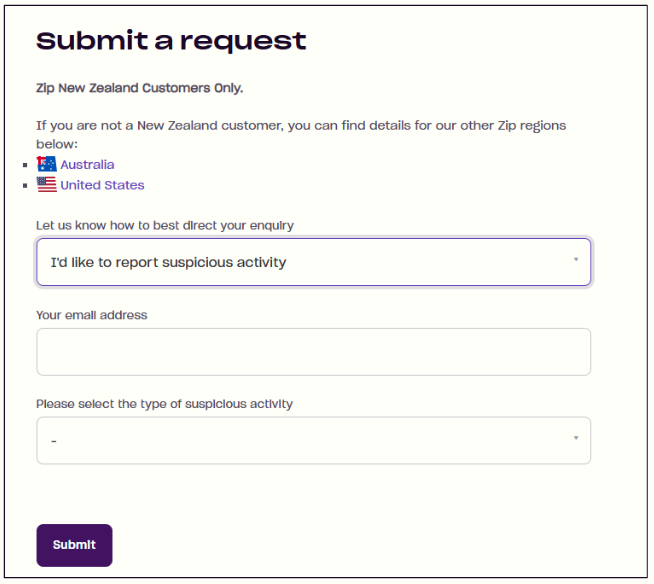
Task: Click the arrow on the enquiry dropdown
Action: 576,260
